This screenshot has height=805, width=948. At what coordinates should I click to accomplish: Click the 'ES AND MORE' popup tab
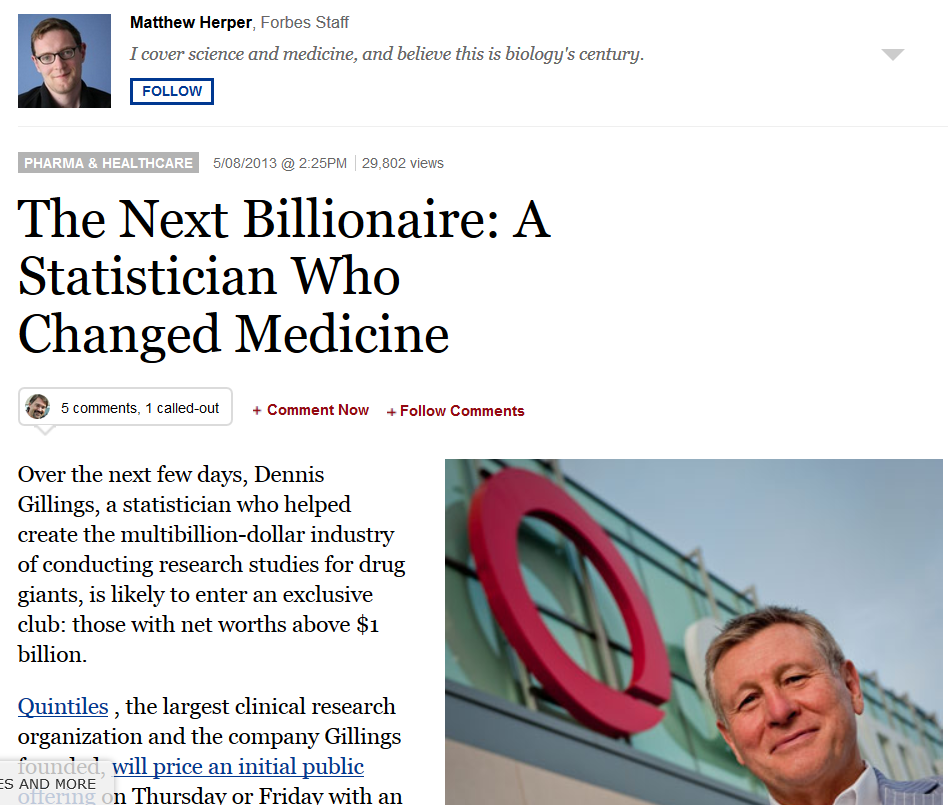point(48,784)
